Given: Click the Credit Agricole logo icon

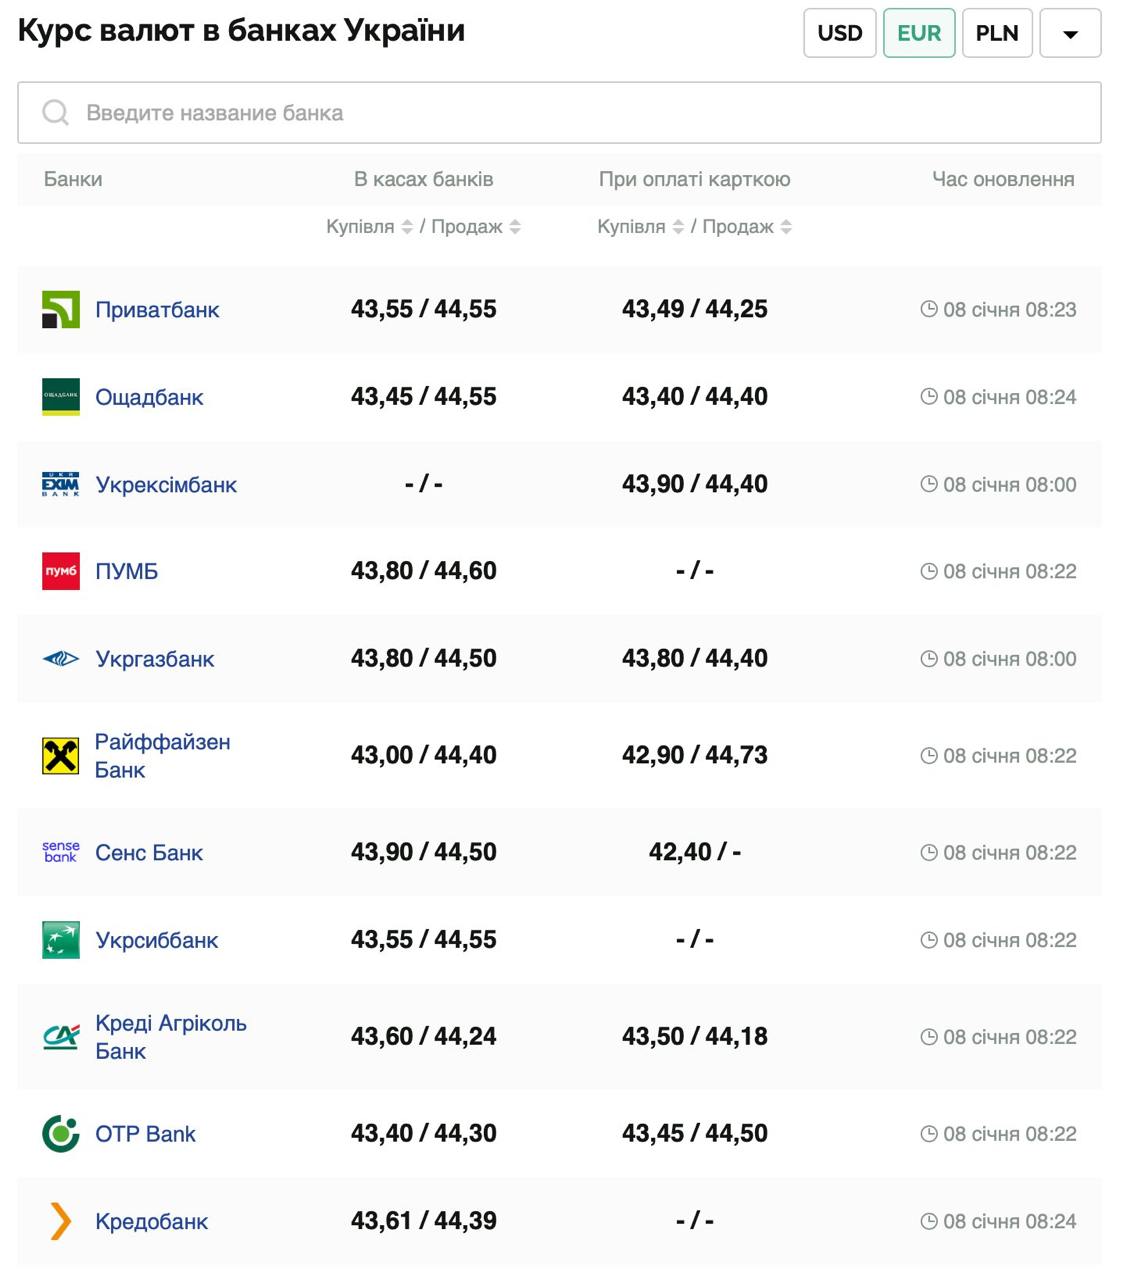Looking at the screenshot, I should click(x=60, y=1037).
